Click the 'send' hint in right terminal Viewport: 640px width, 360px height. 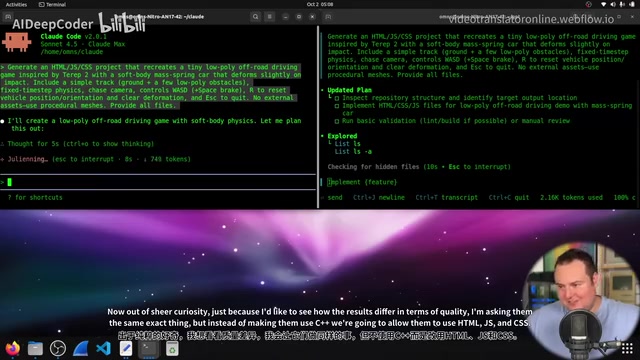(335, 198)
